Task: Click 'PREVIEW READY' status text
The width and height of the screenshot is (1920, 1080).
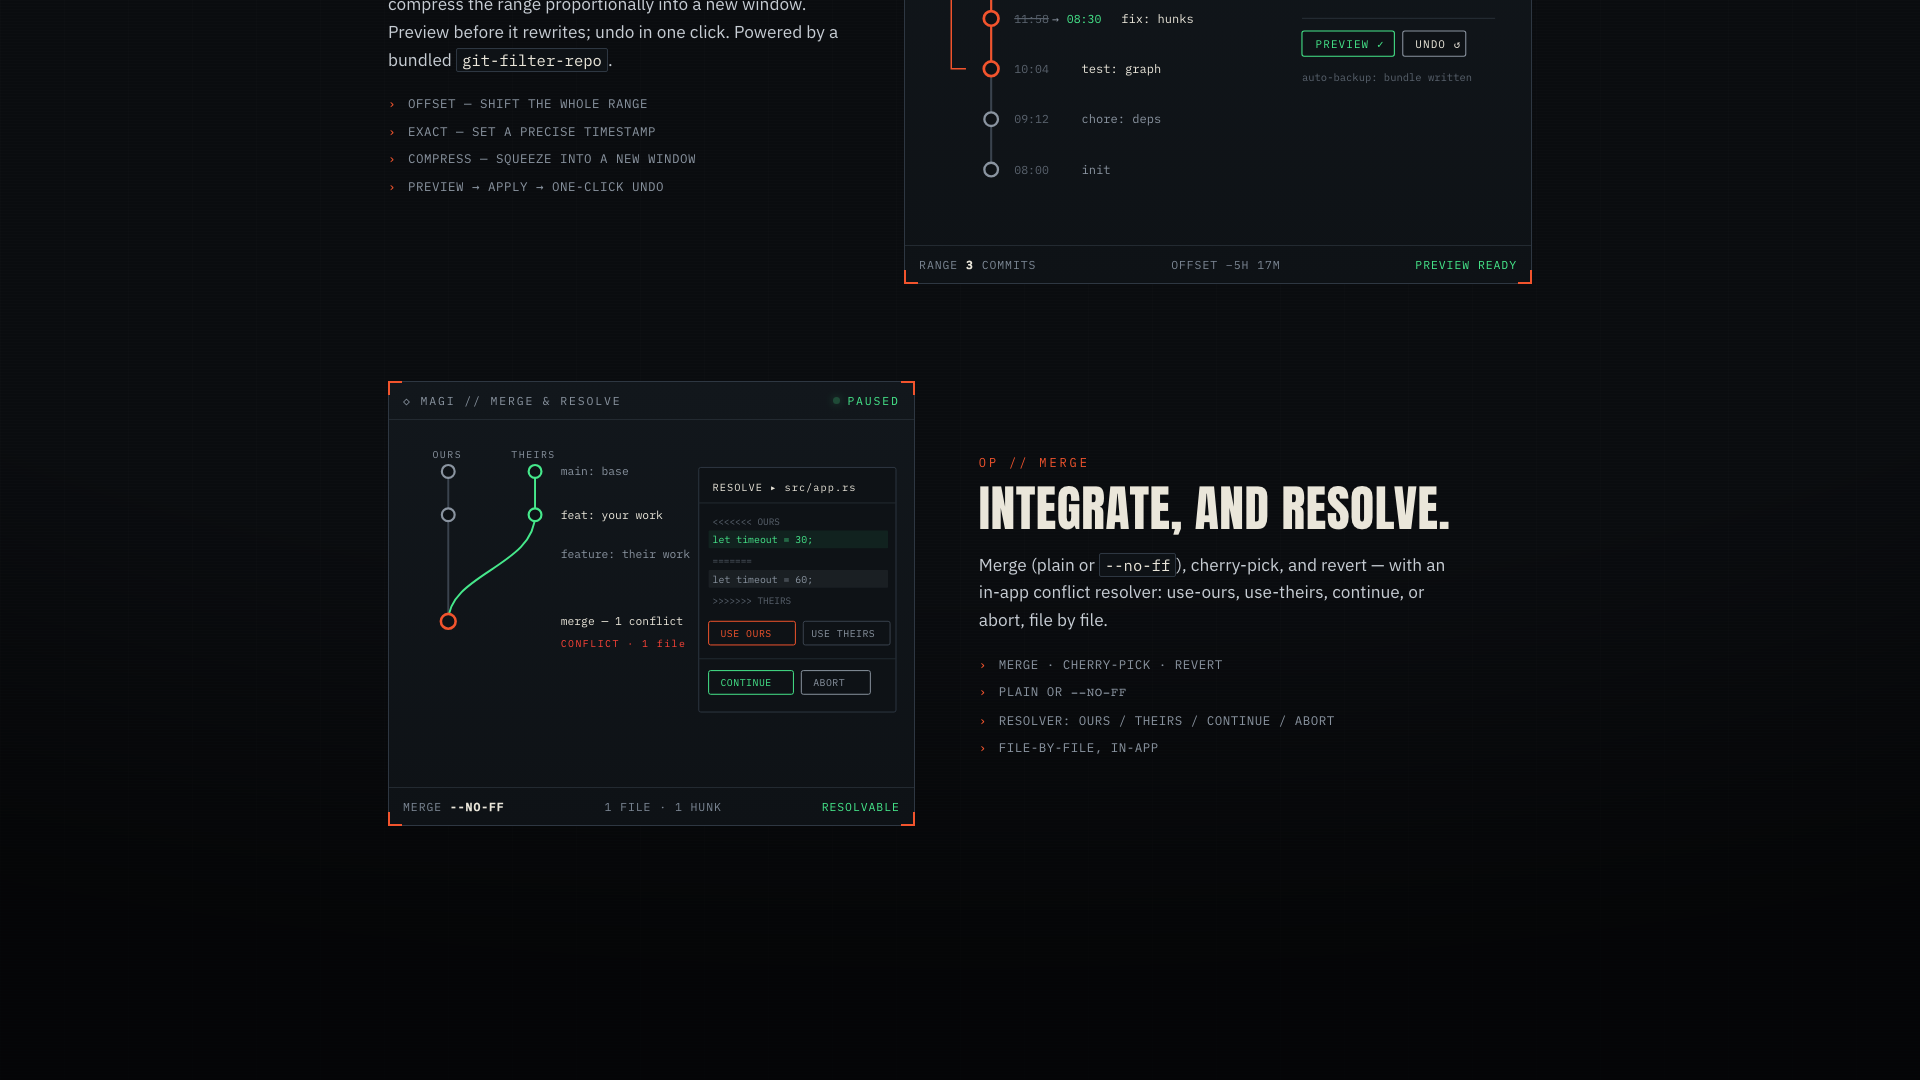Action: 1466,266
